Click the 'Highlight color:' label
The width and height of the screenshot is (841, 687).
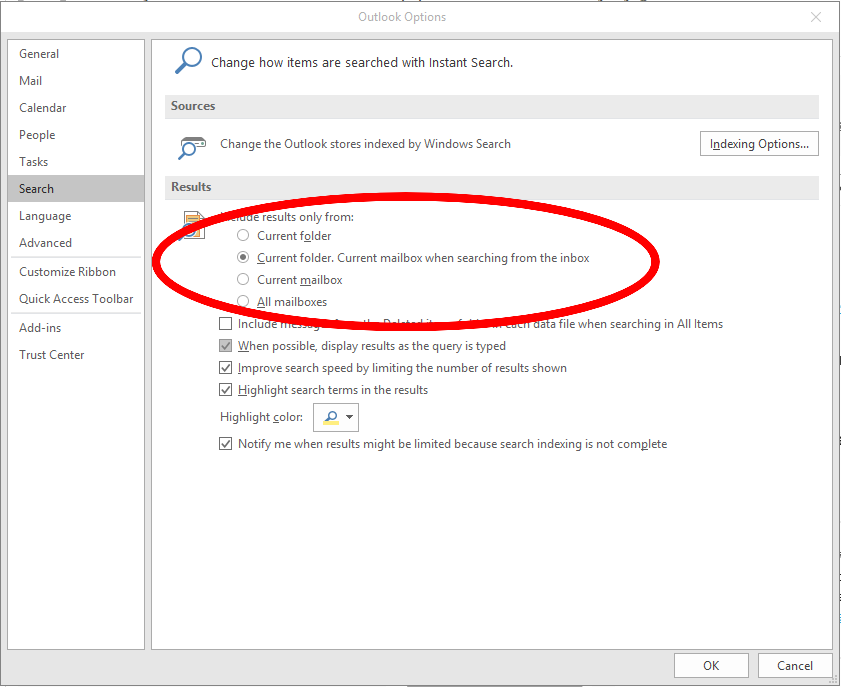[x=261, y=417]
